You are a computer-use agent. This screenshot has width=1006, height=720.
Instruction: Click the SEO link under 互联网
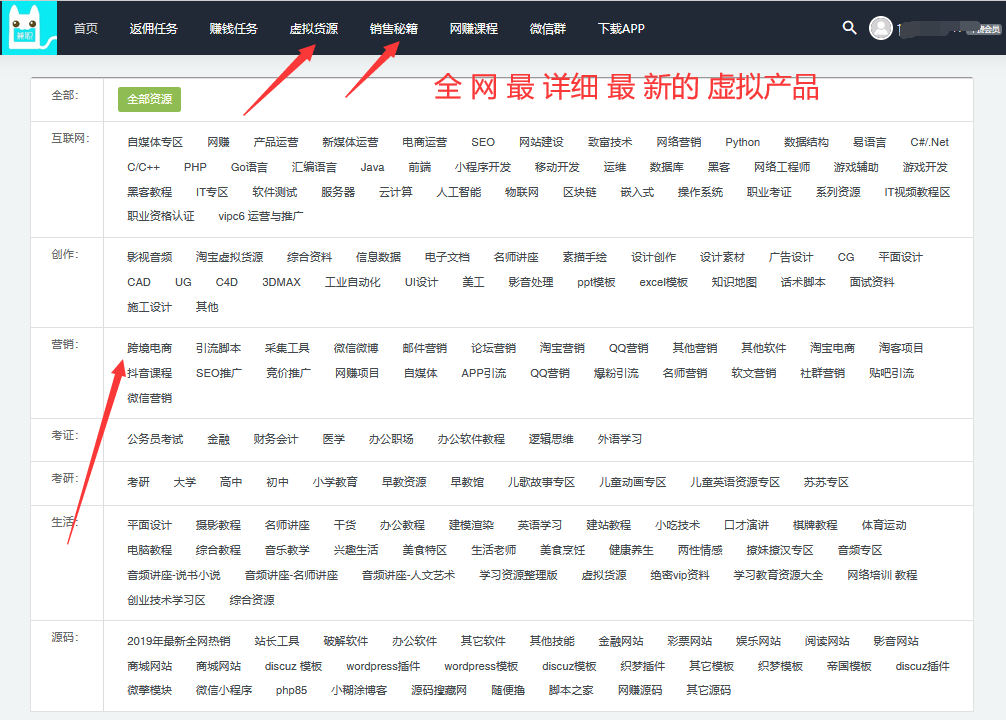point(483,142)
